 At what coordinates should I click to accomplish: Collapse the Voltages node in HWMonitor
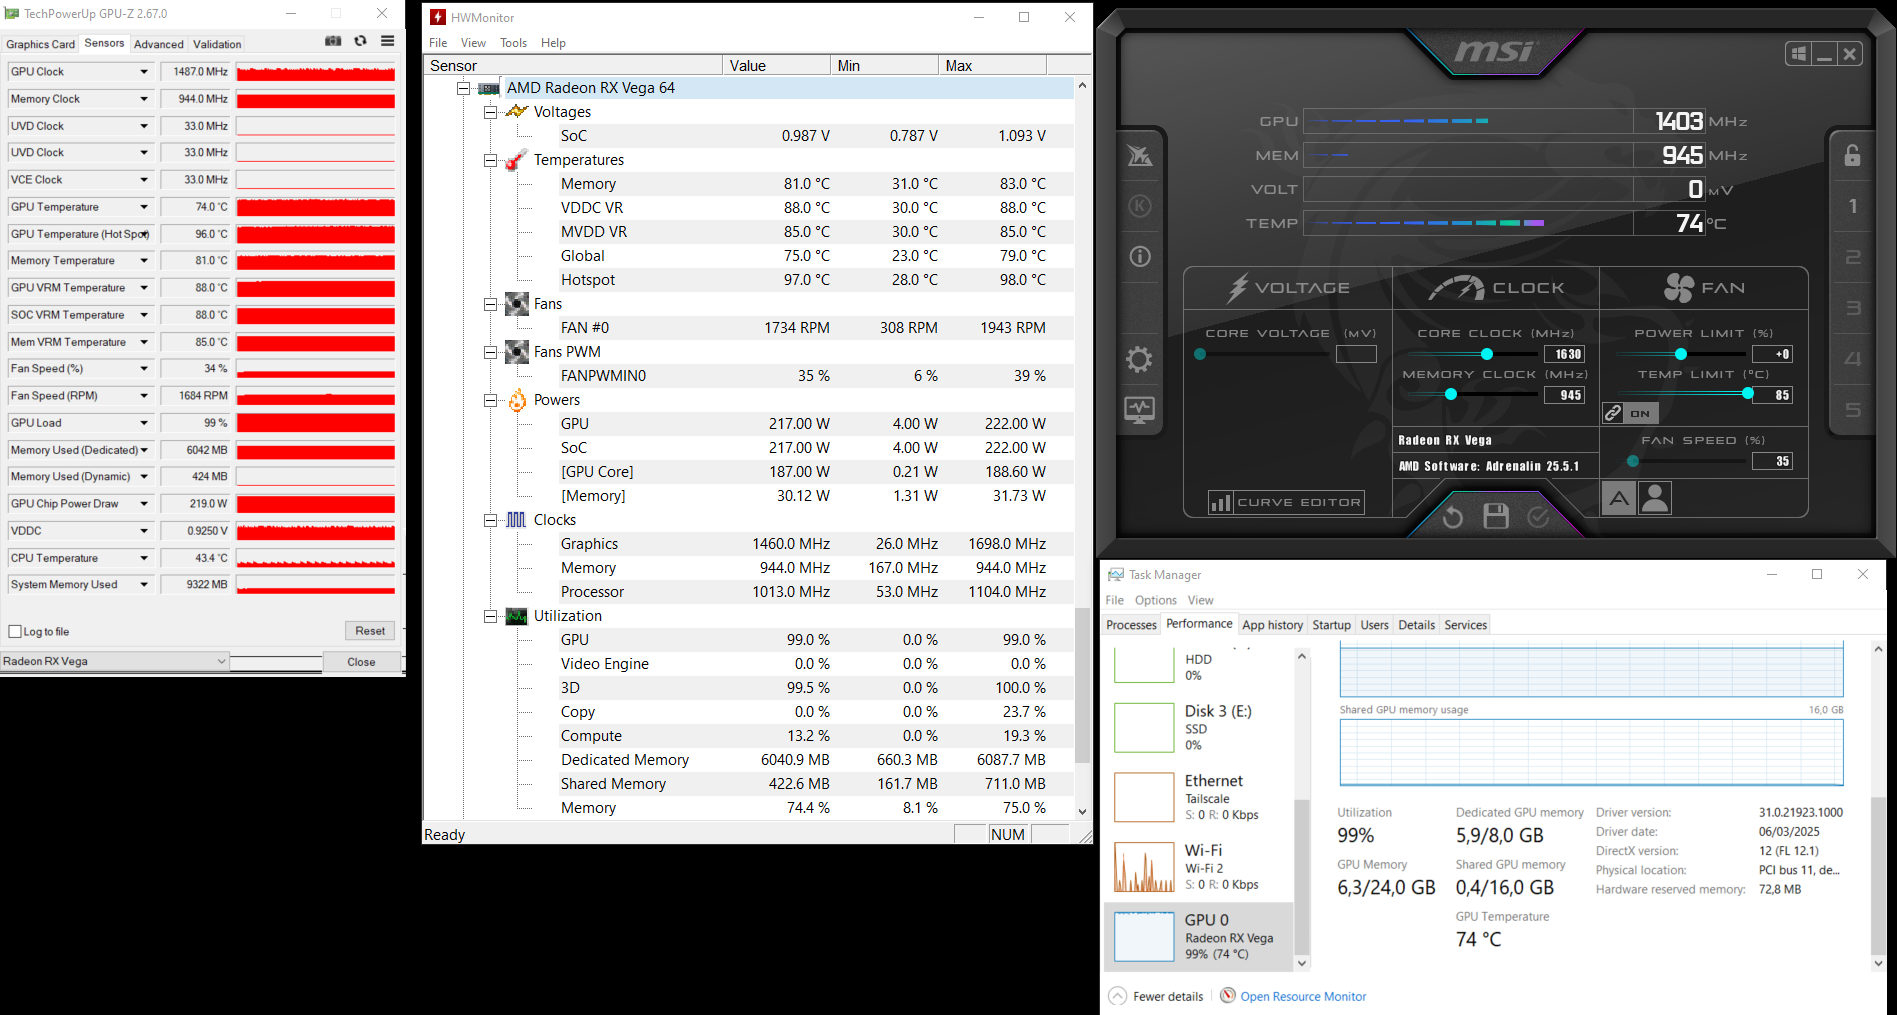(490, 112)
